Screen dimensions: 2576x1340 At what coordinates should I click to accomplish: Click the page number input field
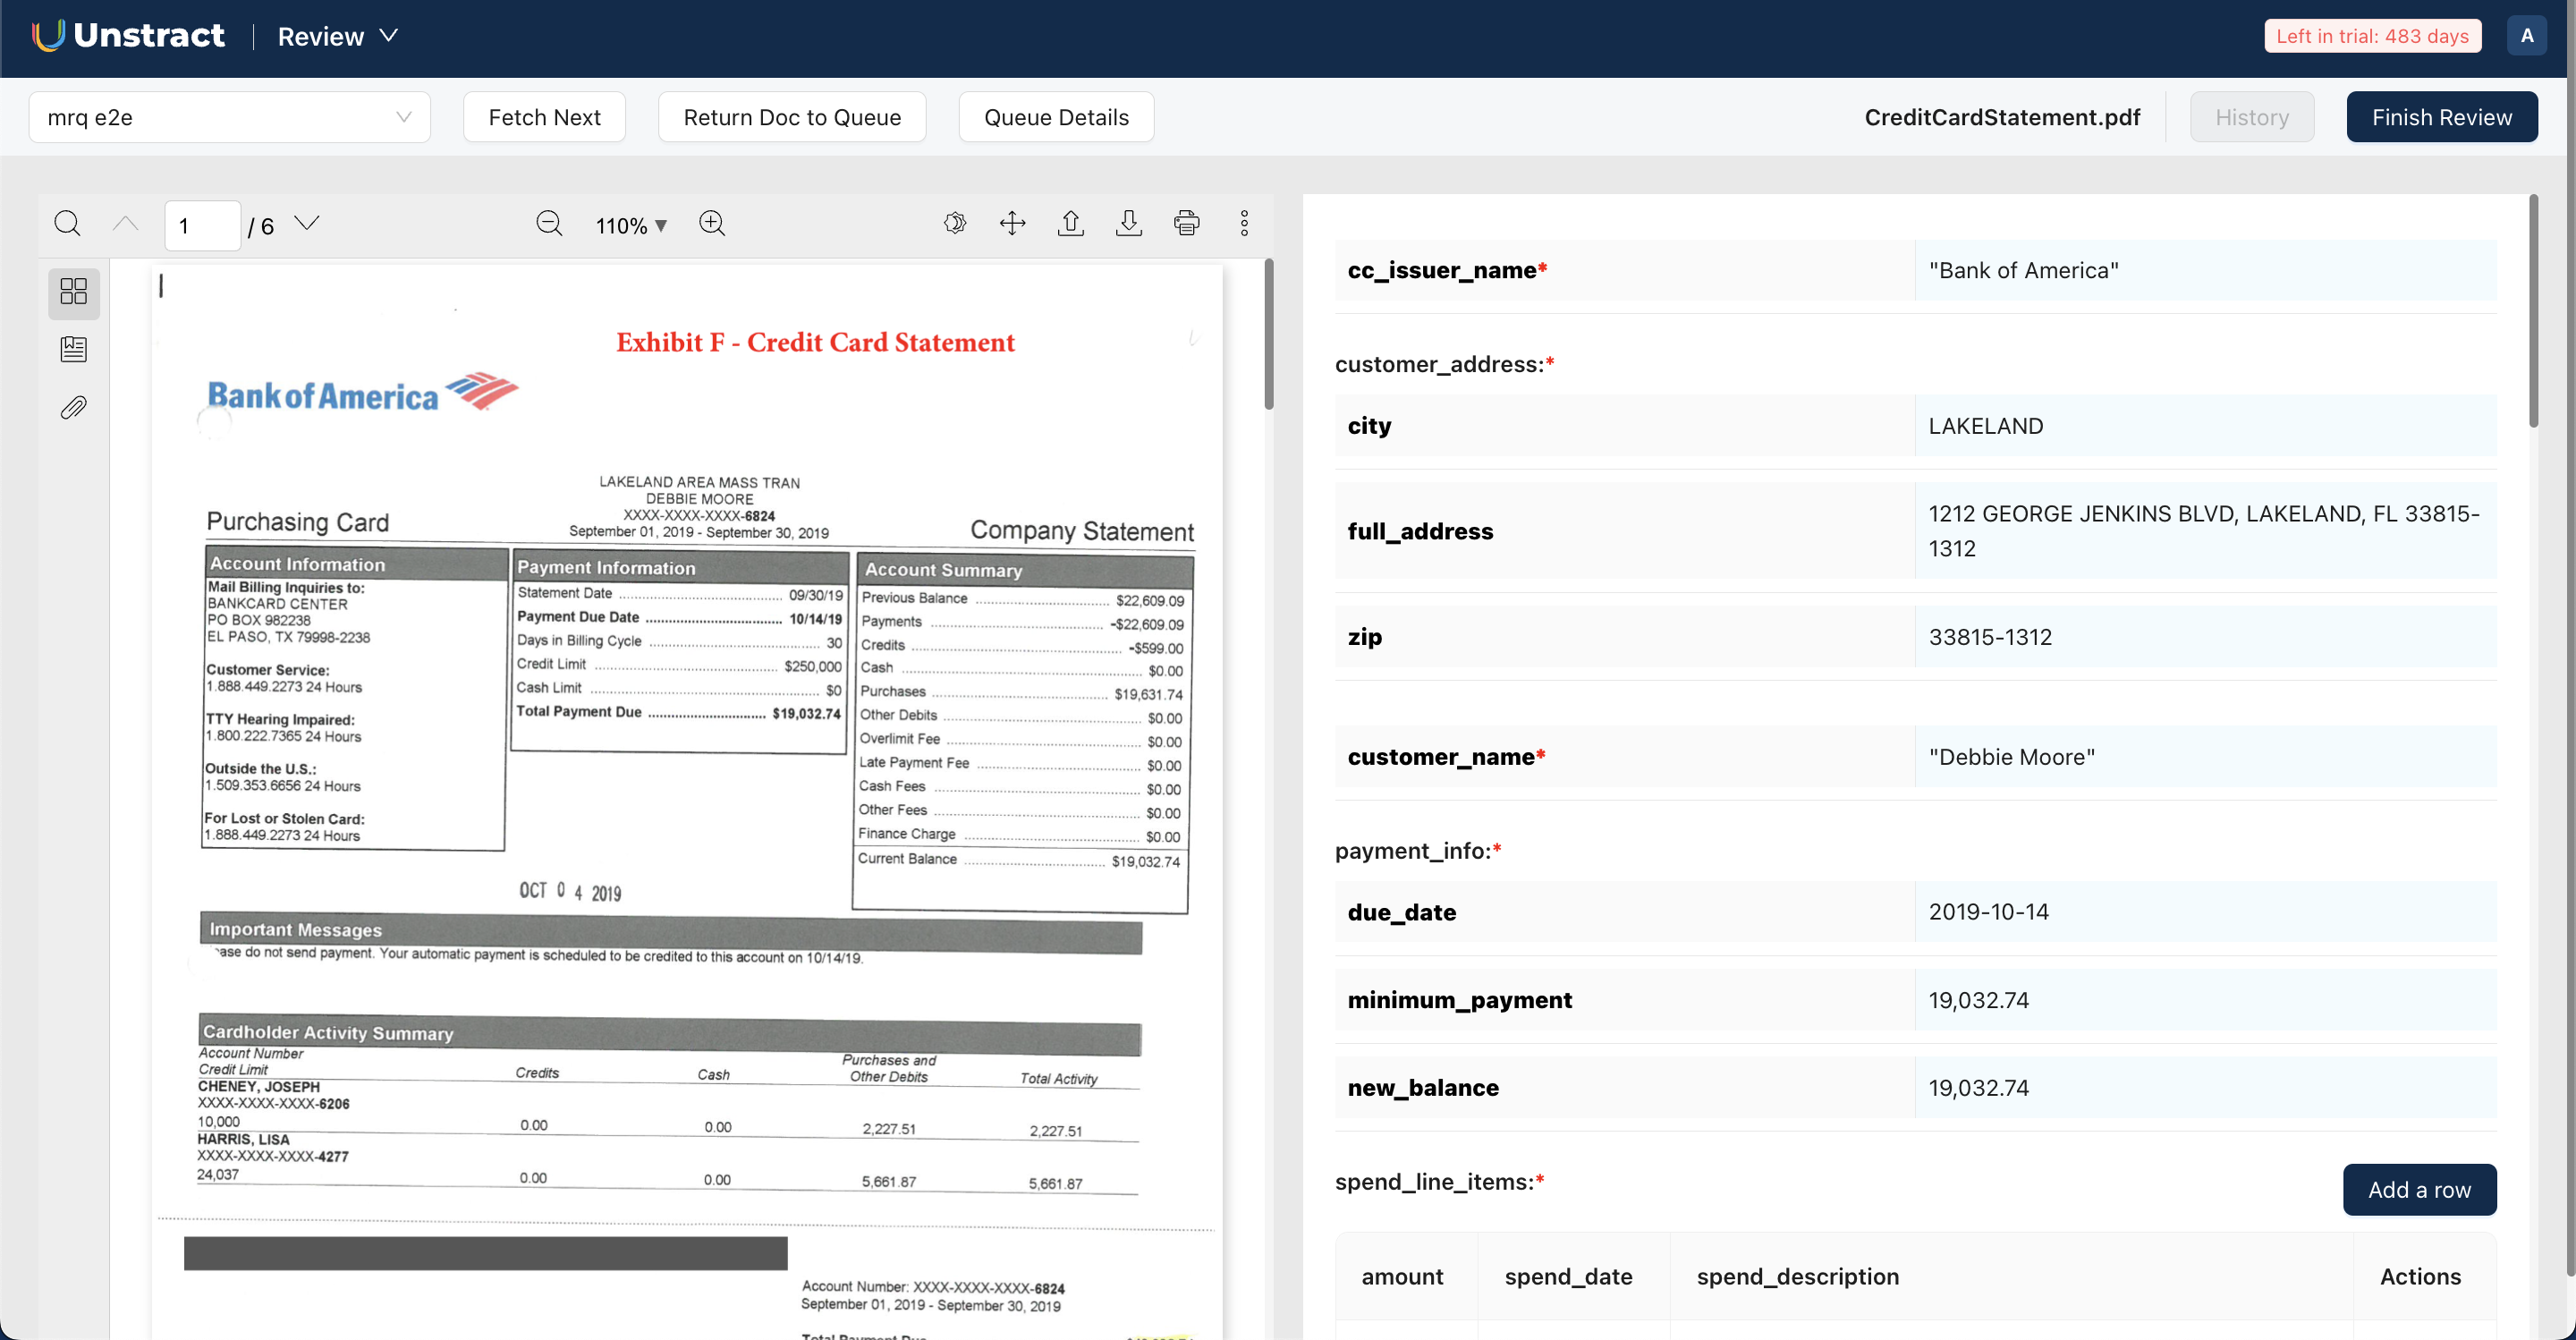pos(202,226)
